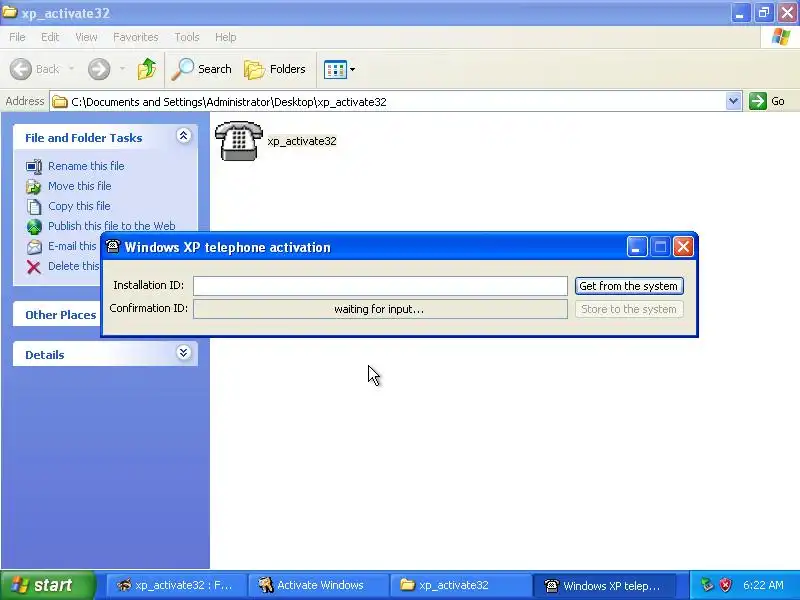Click the telephone icon in the activation dialog title bar
800x600 pixels.
pyautogui.click(x=113, y=246)
